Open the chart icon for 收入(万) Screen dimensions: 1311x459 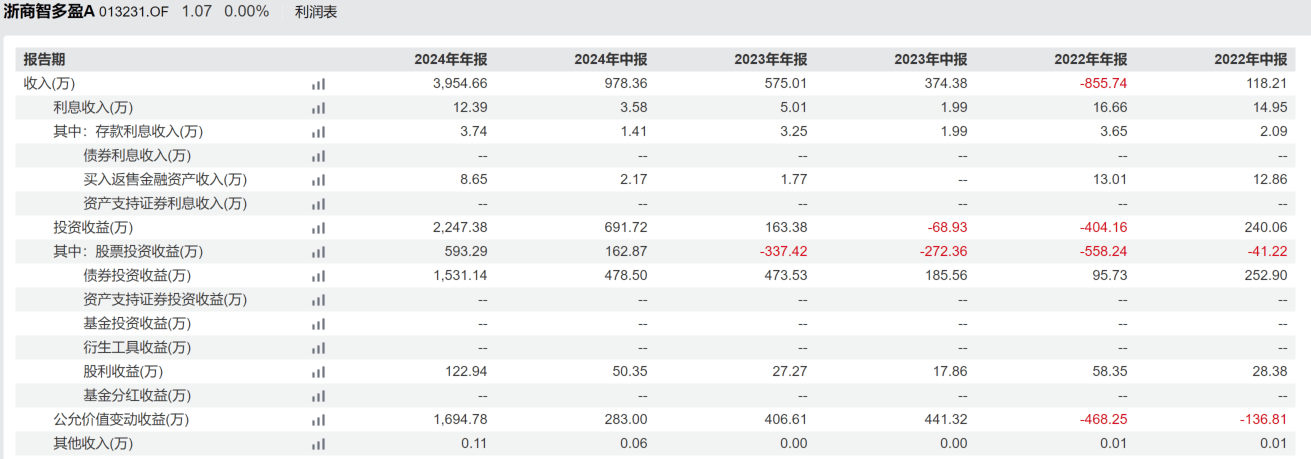tap(318, 84)
